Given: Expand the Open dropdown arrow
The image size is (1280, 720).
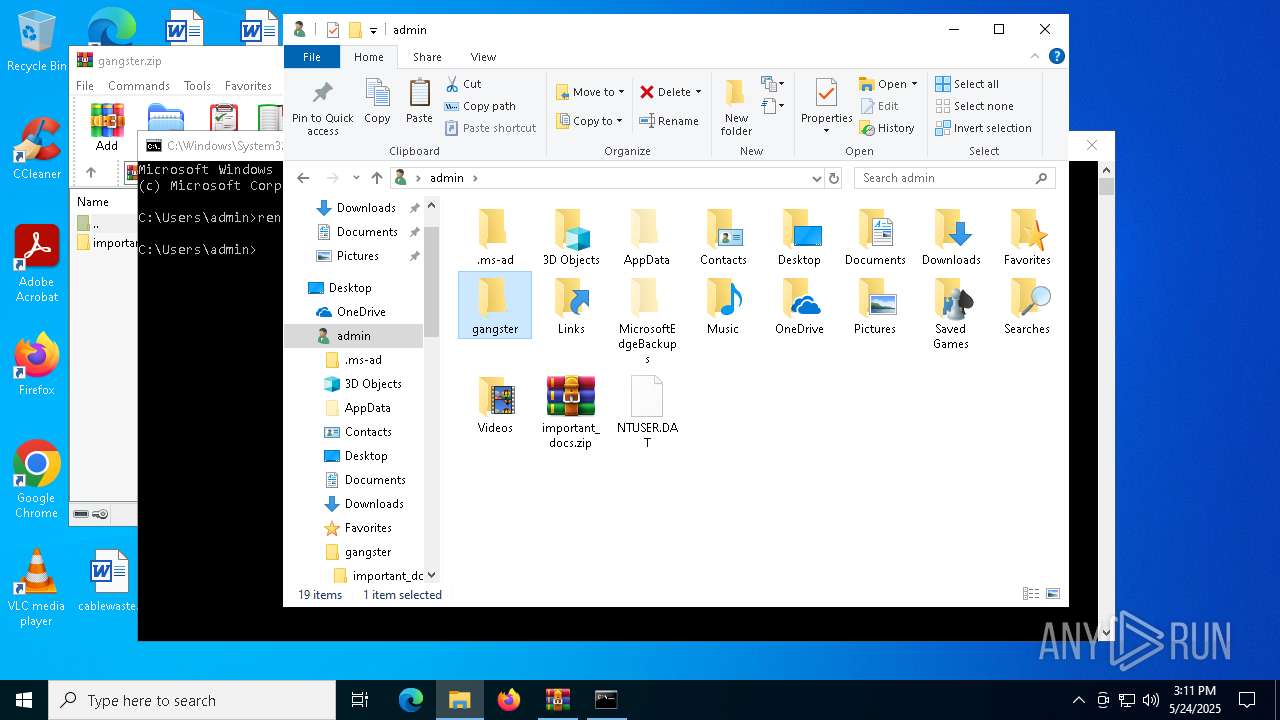Looking at the screenshot, I should pyautogui.click(x=914, y=84).
